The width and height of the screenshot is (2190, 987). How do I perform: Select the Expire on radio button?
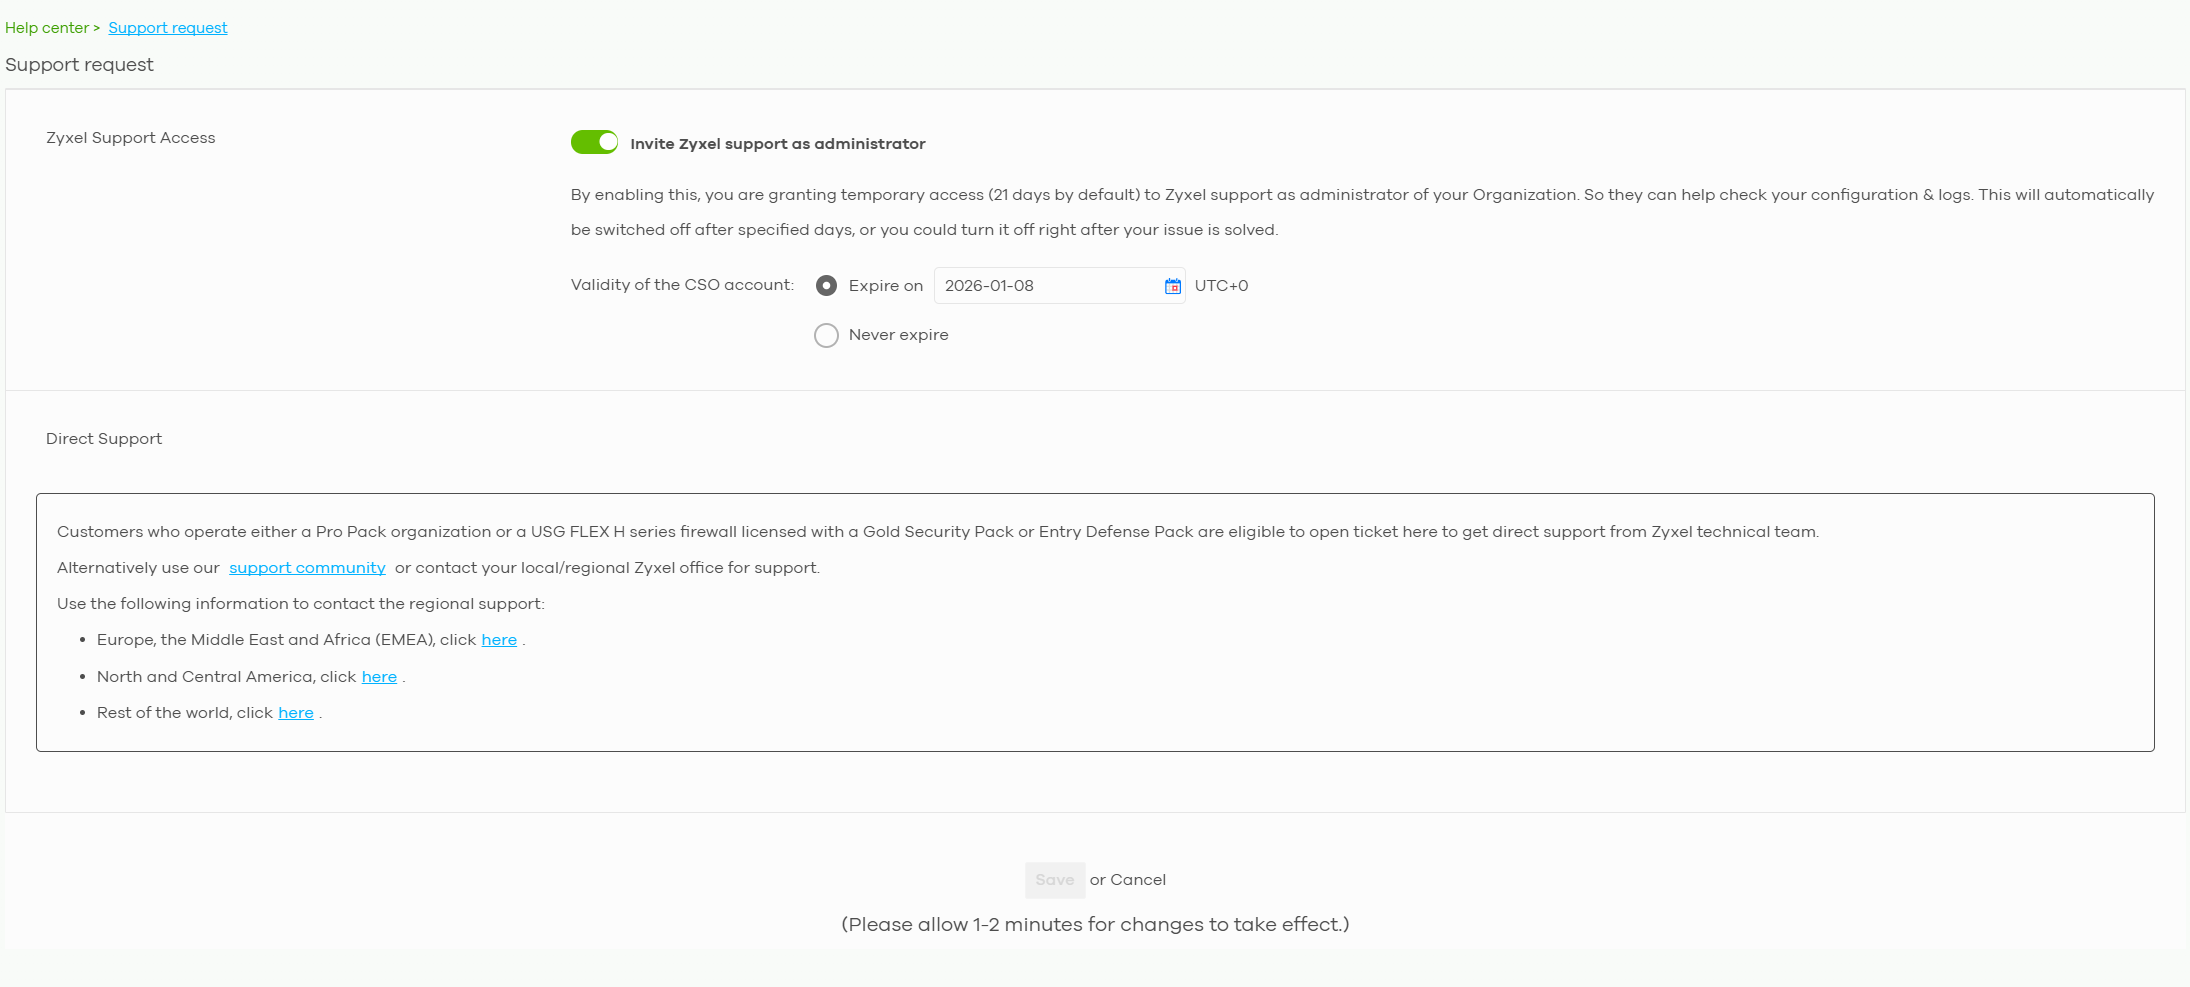pyautogui.click(x=826, y=286)
